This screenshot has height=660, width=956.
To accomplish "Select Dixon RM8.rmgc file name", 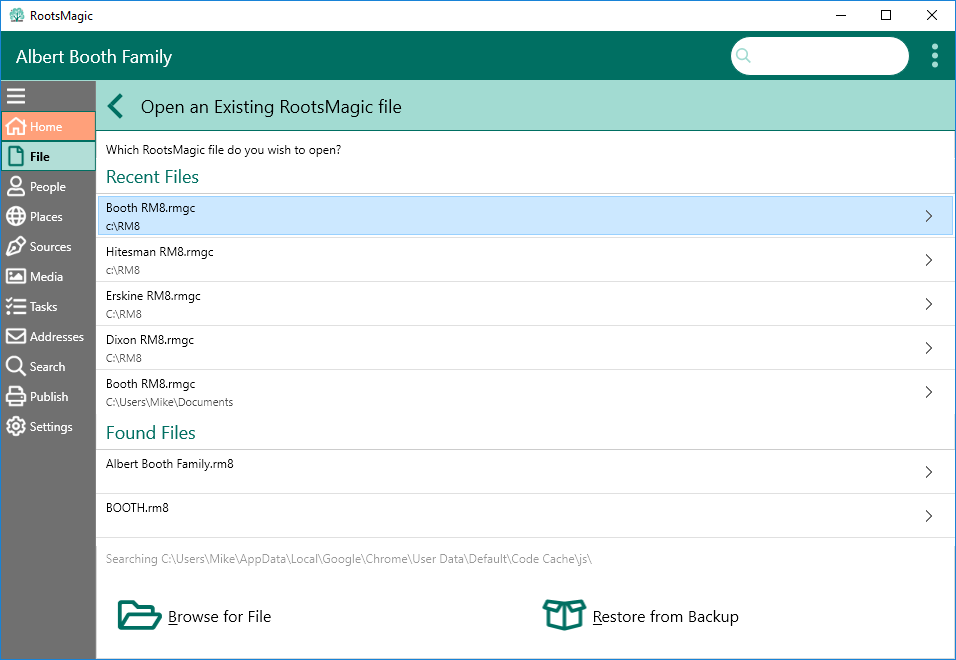I will pos(150,339).
